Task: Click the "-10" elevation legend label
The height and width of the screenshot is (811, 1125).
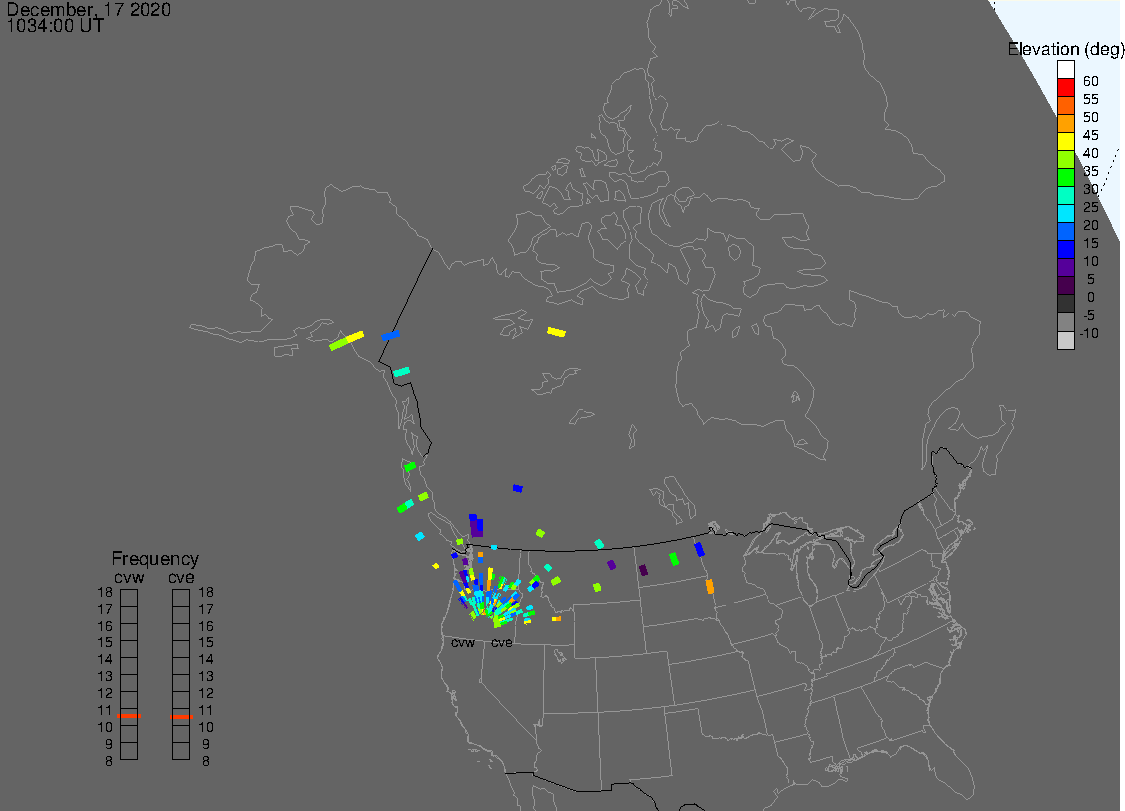Action: pyautogui.click(x=1089, y=333)
